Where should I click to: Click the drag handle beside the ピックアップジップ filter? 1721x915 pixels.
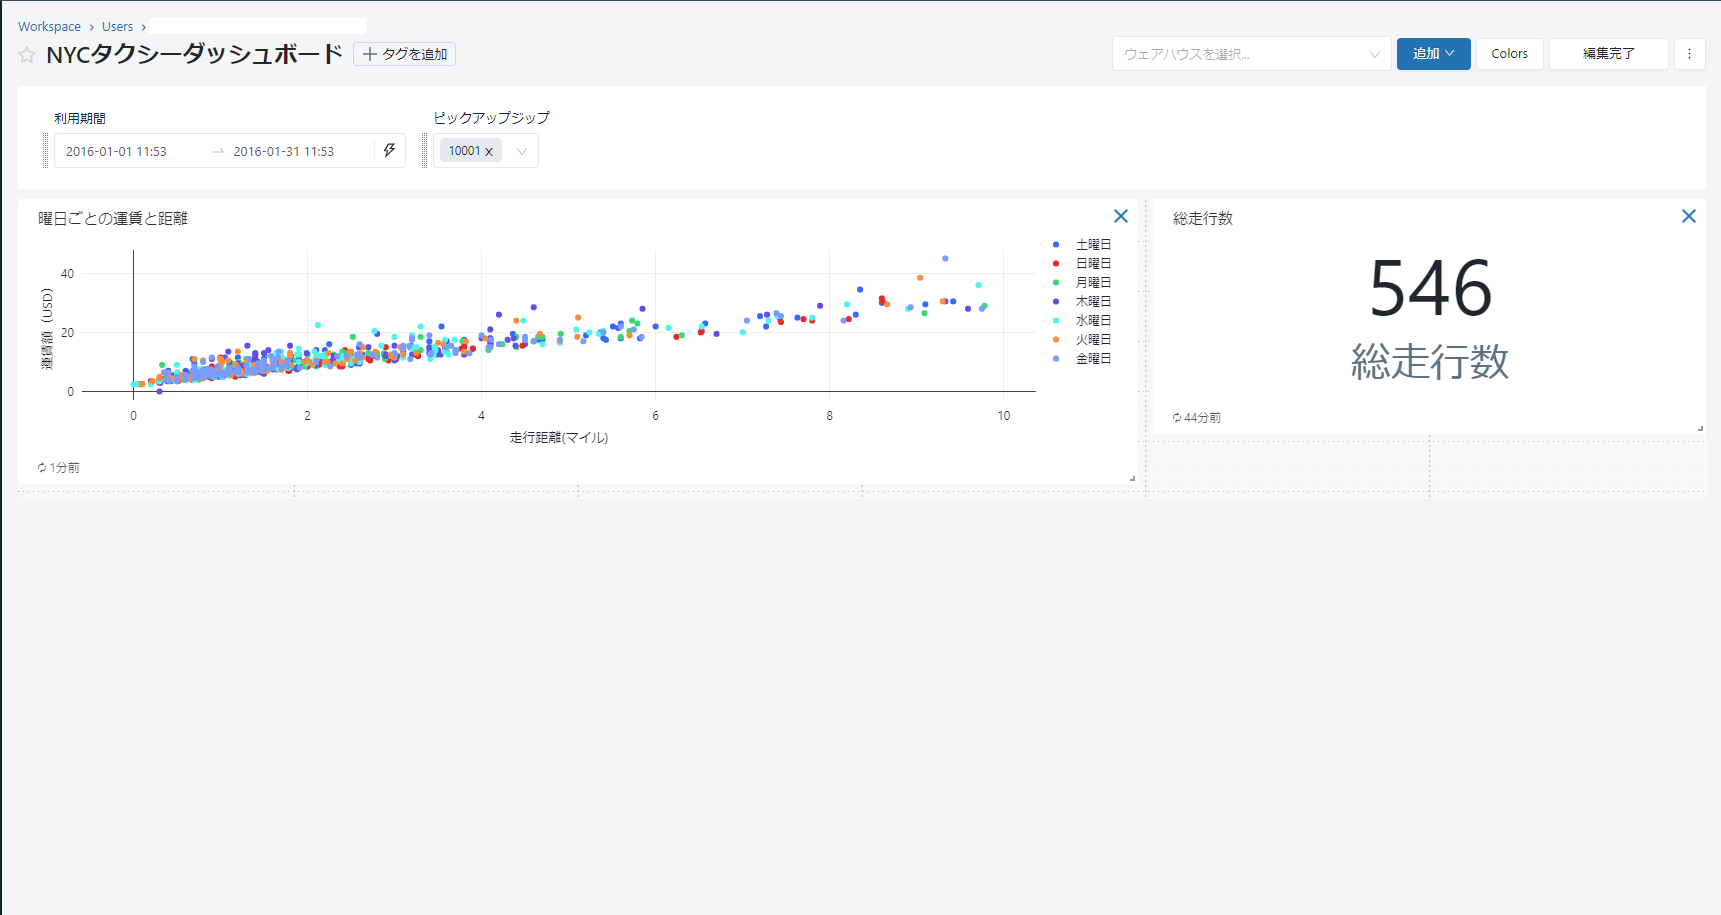tap(424, 151)
